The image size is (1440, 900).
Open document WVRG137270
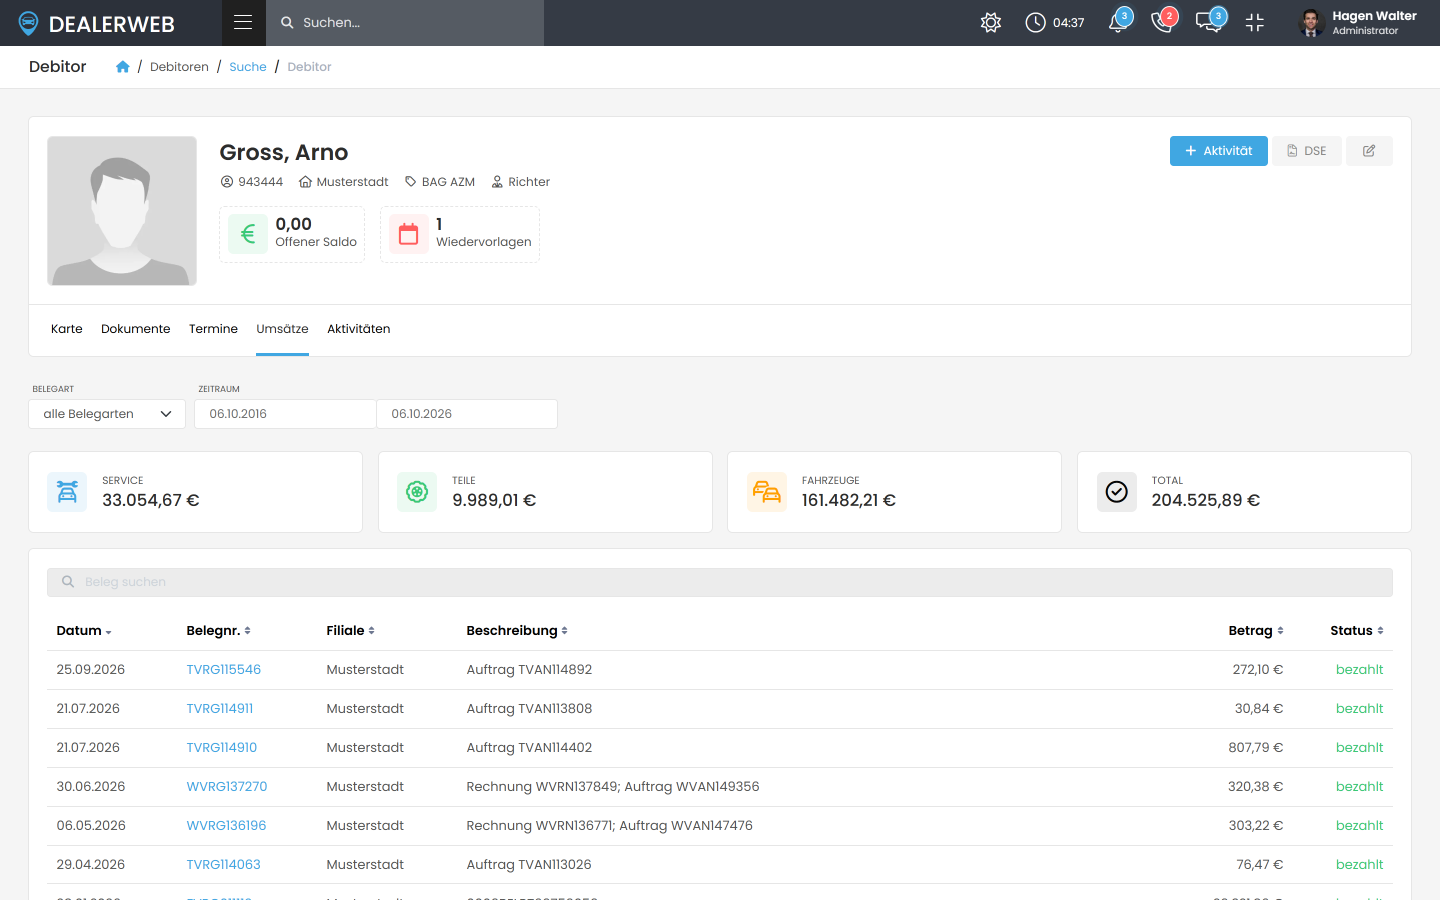click(x=227, y=787)
